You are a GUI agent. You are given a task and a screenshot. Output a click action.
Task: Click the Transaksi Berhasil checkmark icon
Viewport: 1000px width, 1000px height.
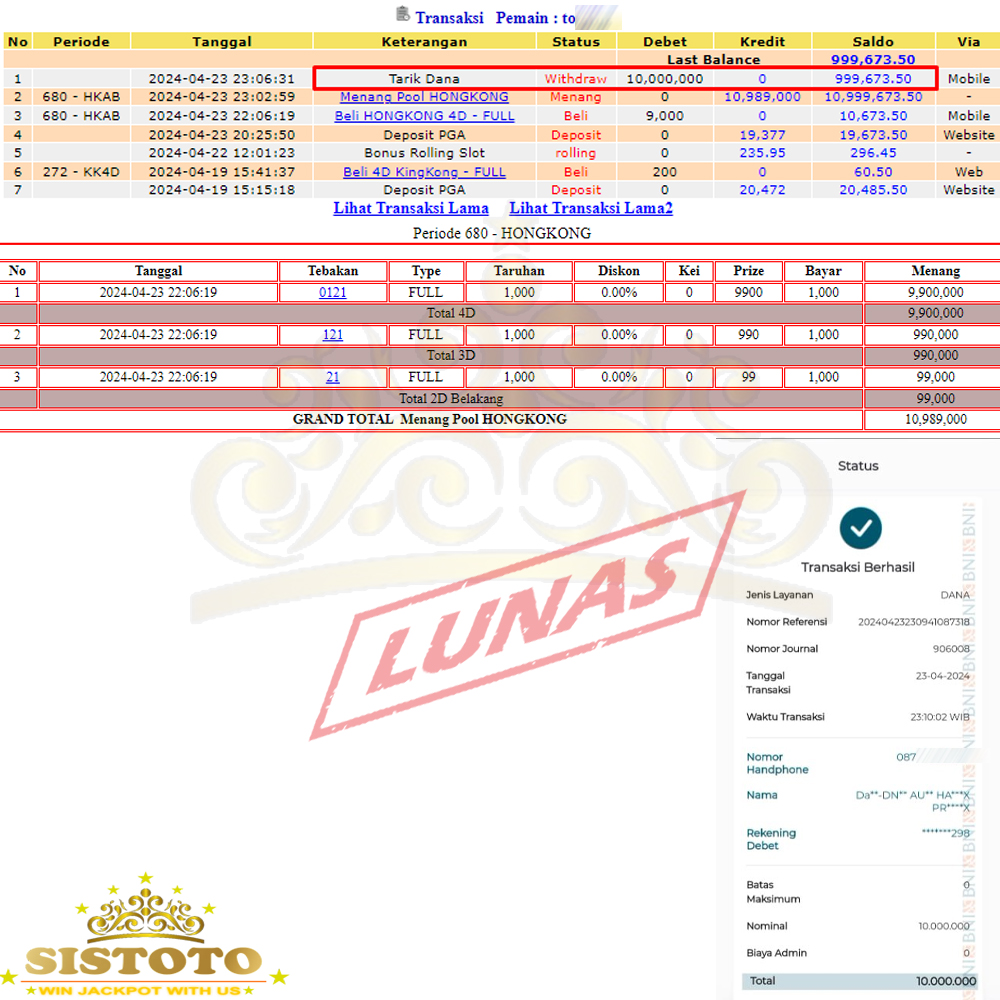click(860, 528)
